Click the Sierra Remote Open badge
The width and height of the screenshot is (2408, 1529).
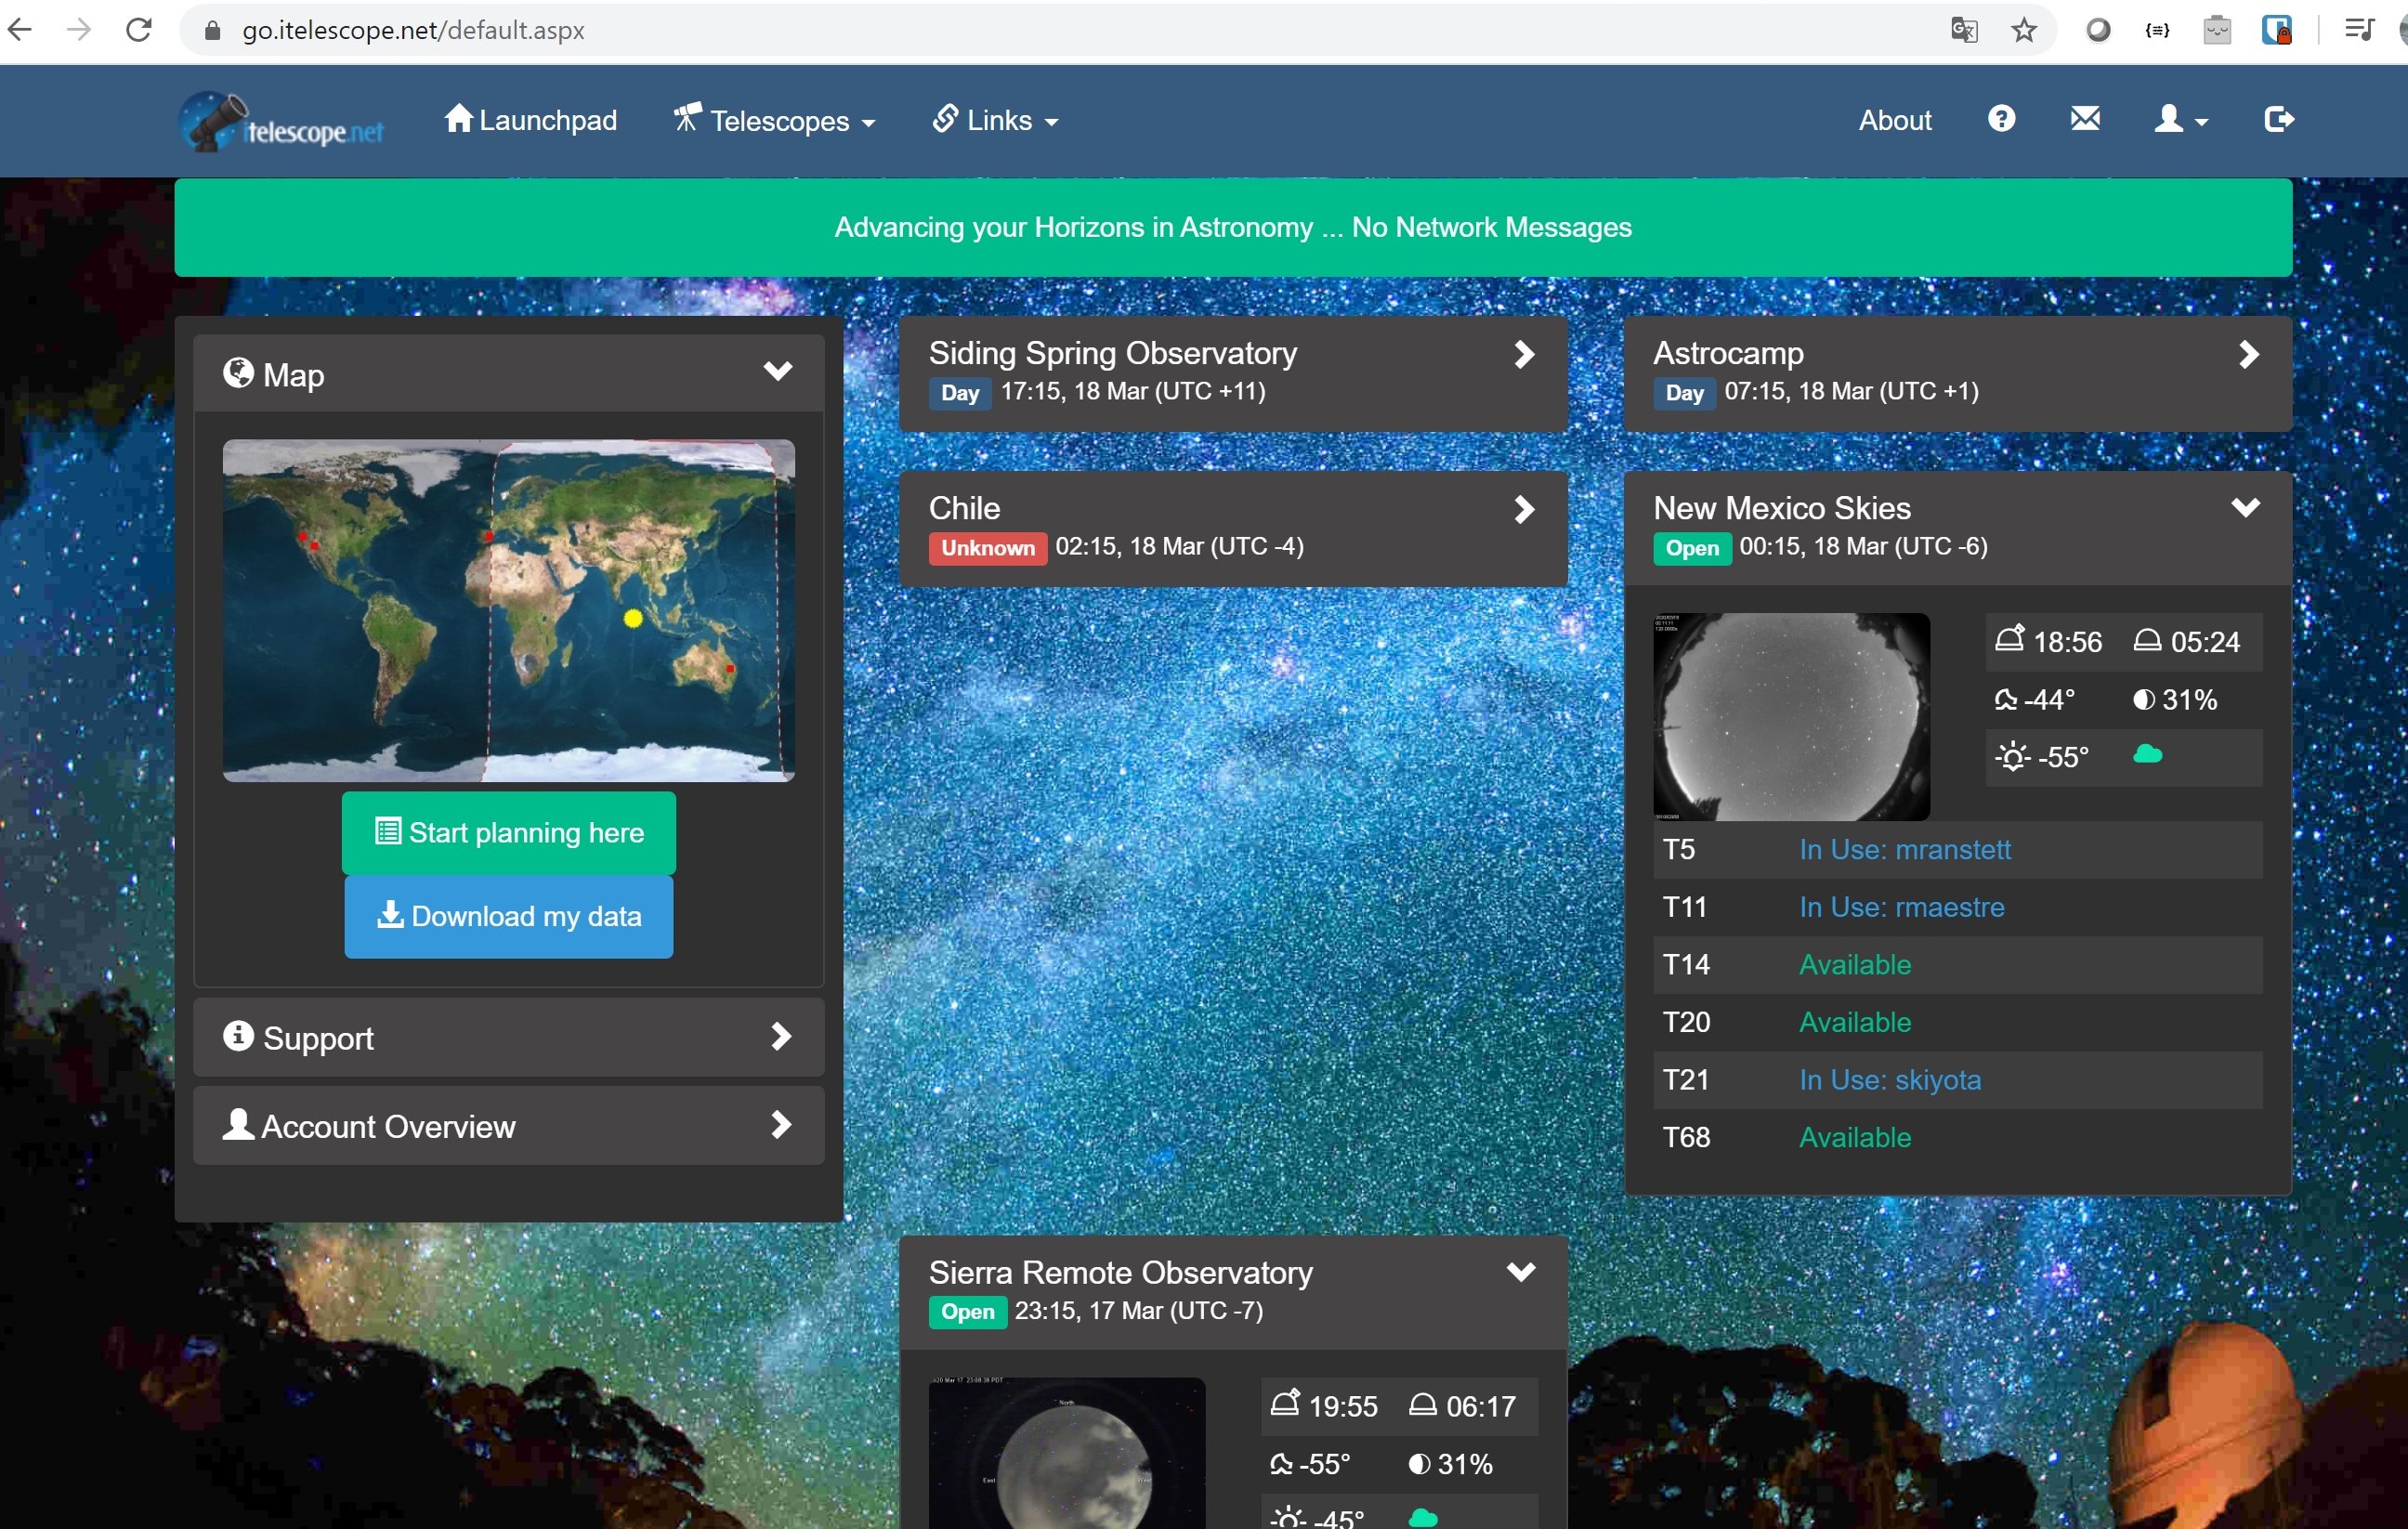tap(967, 1312)
